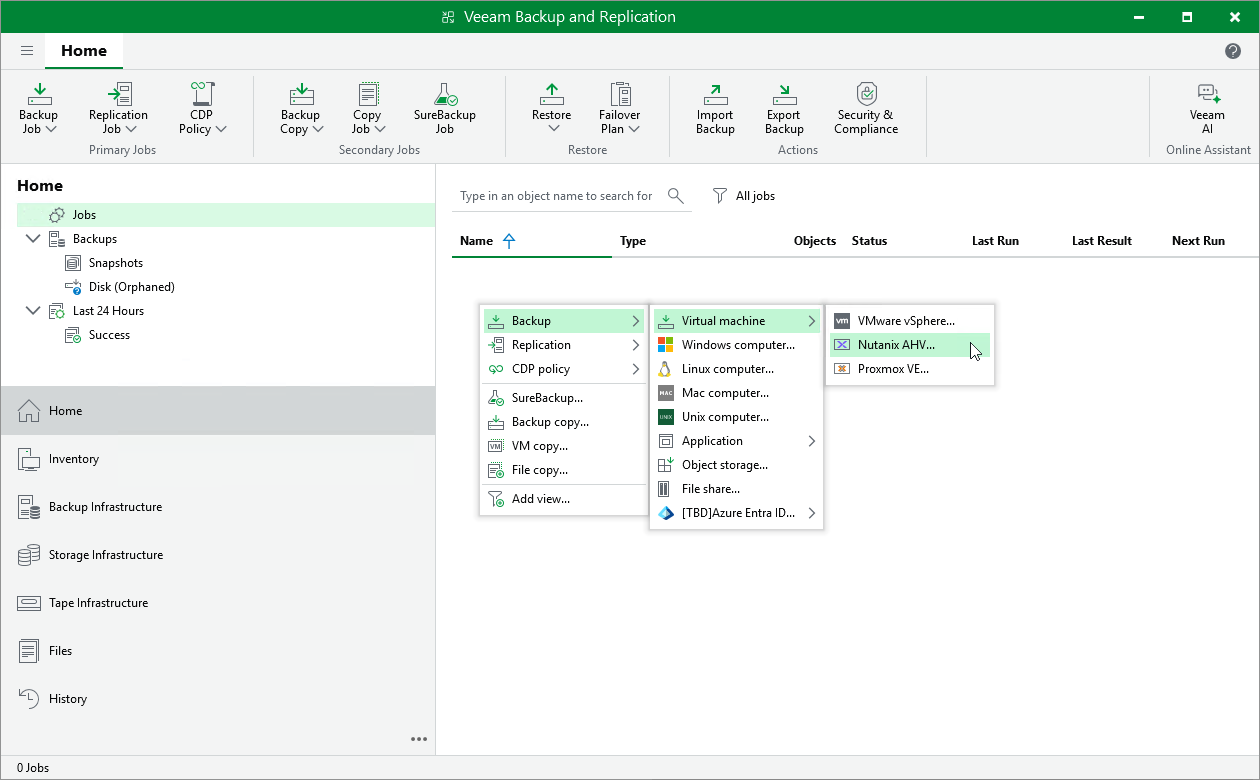Open Security & Compliance tool
Viewport: 1260px width, 780px height.
pyautogui.click(x=867, y=108)
